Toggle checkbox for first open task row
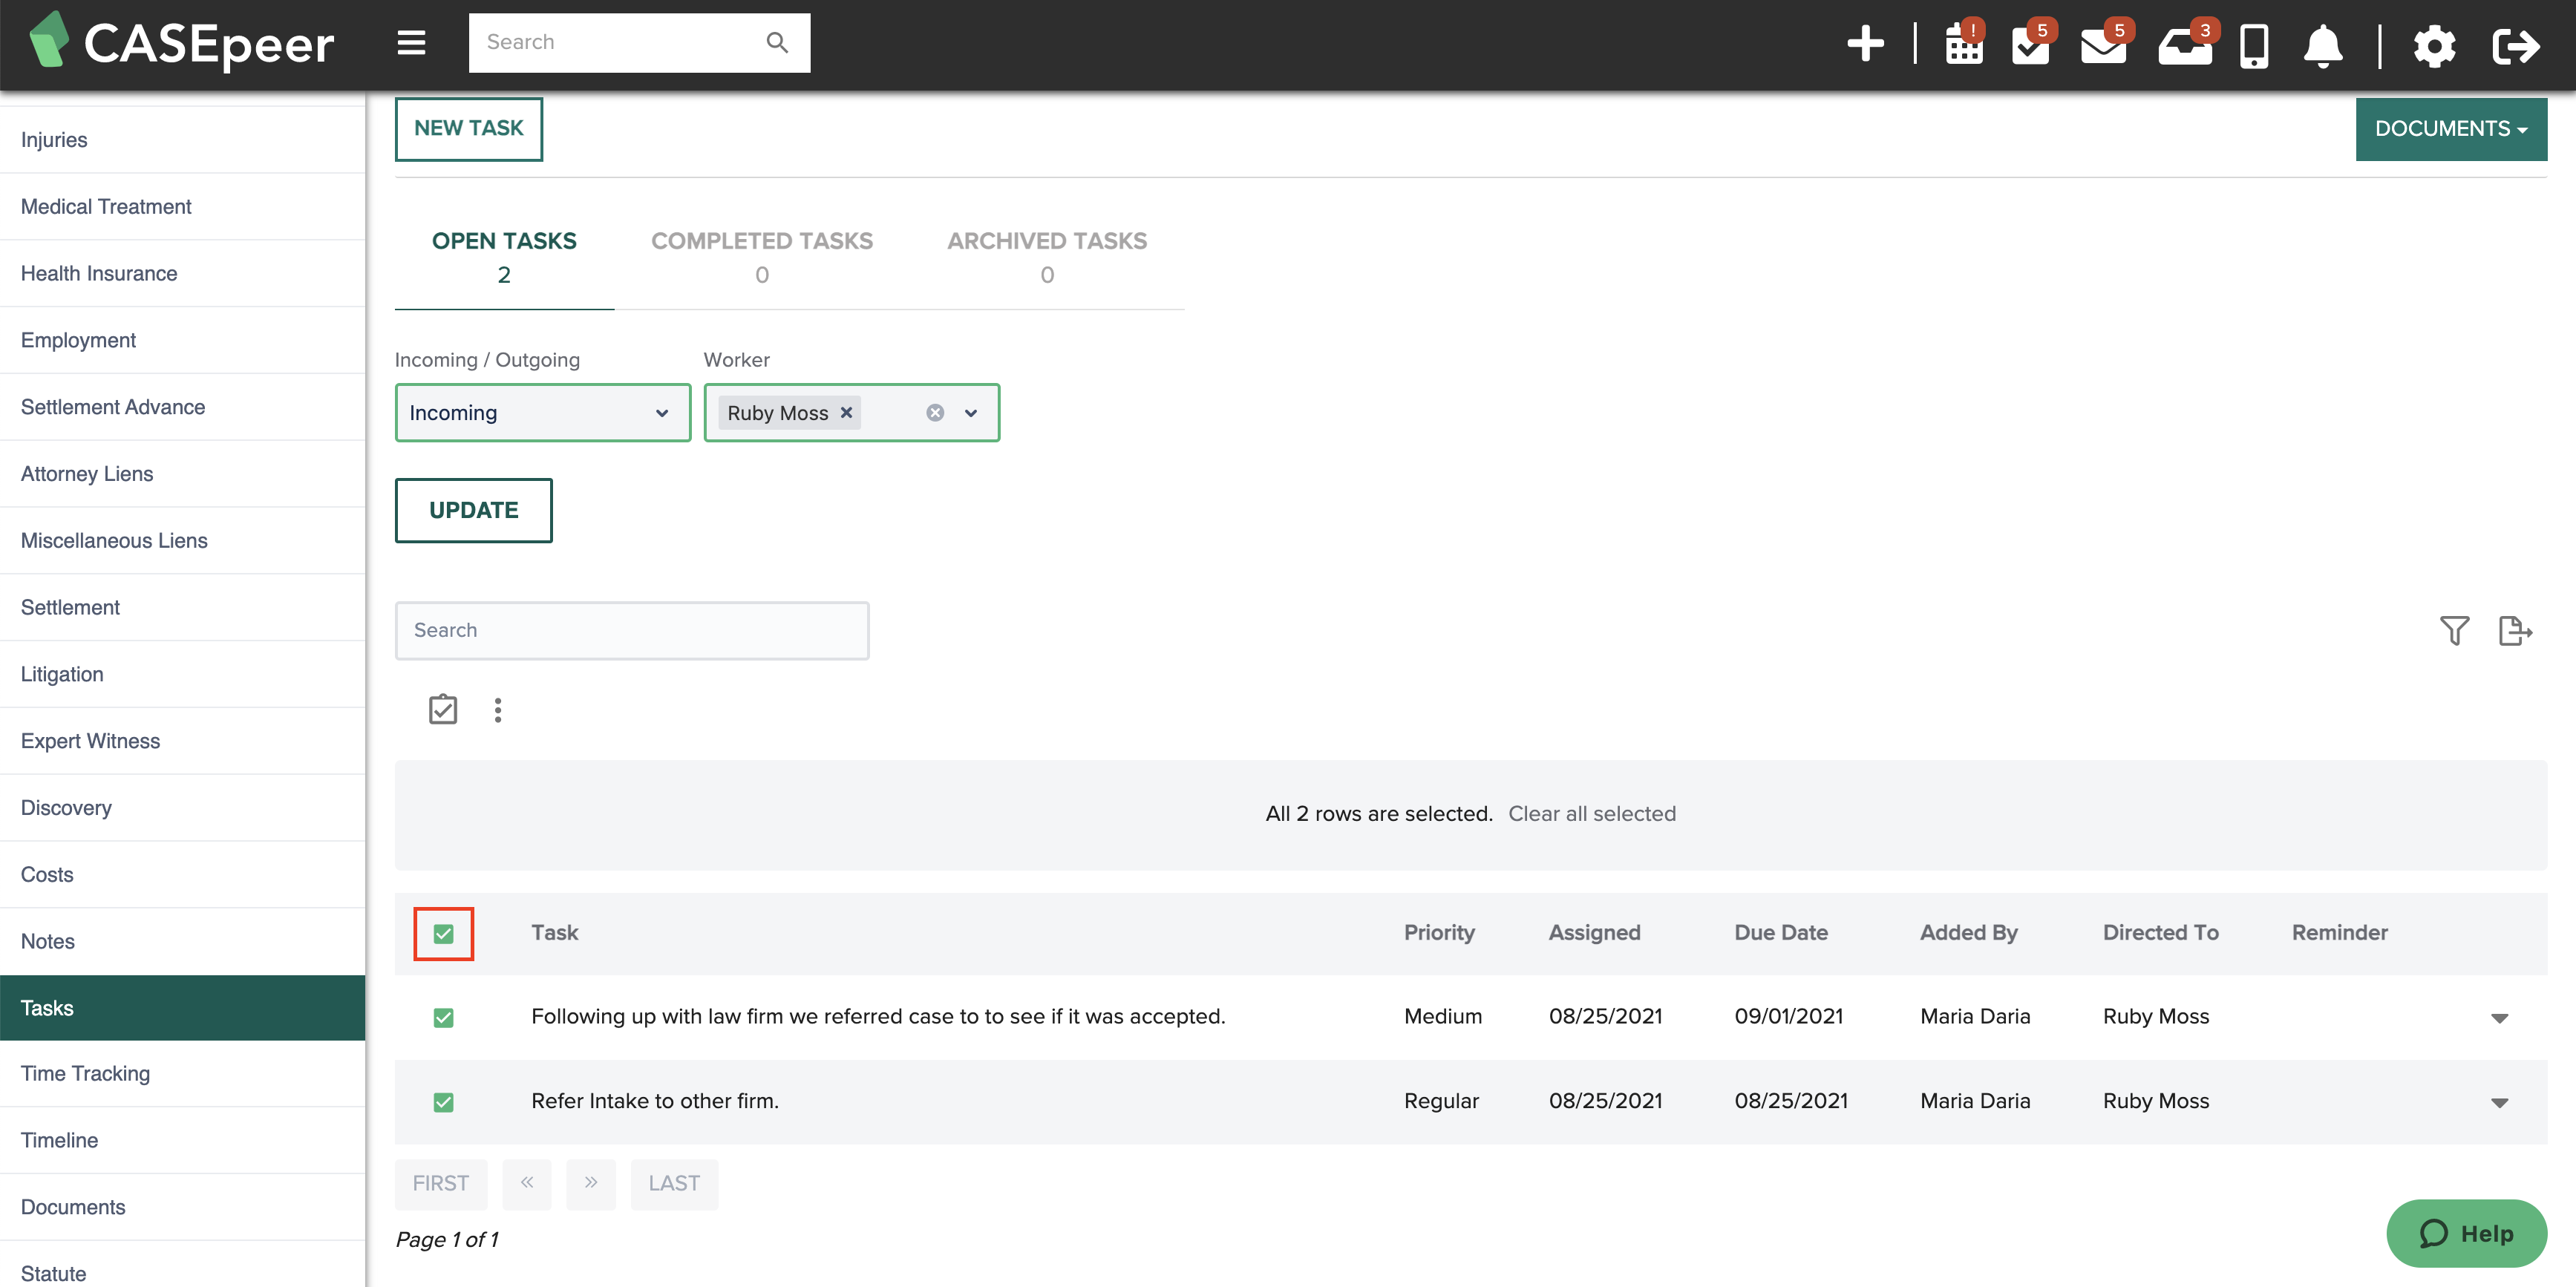This screenshot has width=2576, height=1287. click(444, 1016)
